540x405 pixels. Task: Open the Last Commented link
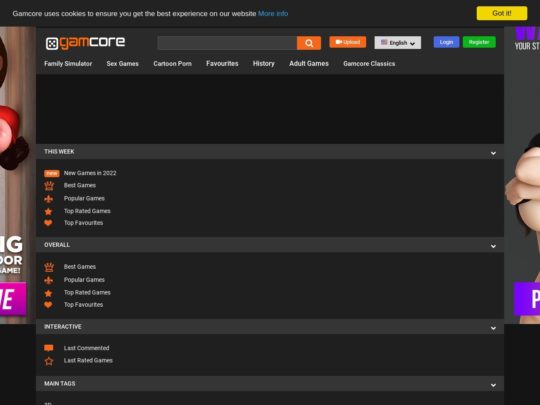(x=86, y=348)
